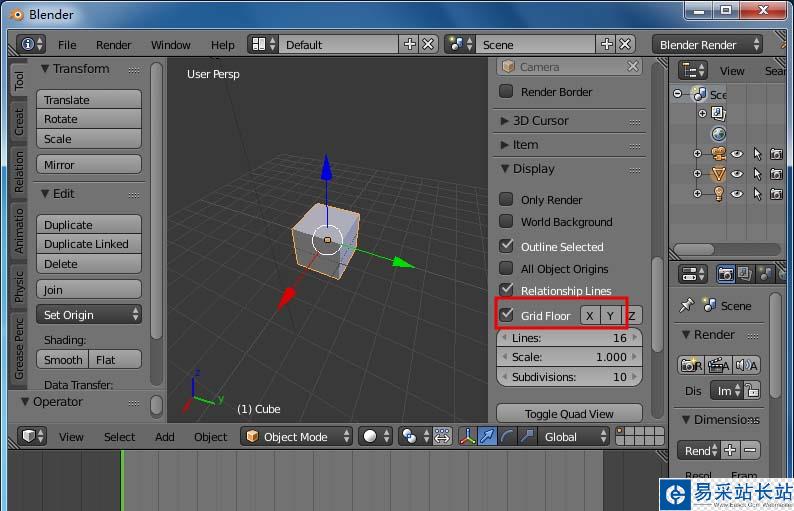794x511 pixels.
Task: Switch to Render properties tab
Action: pos(726,274)
